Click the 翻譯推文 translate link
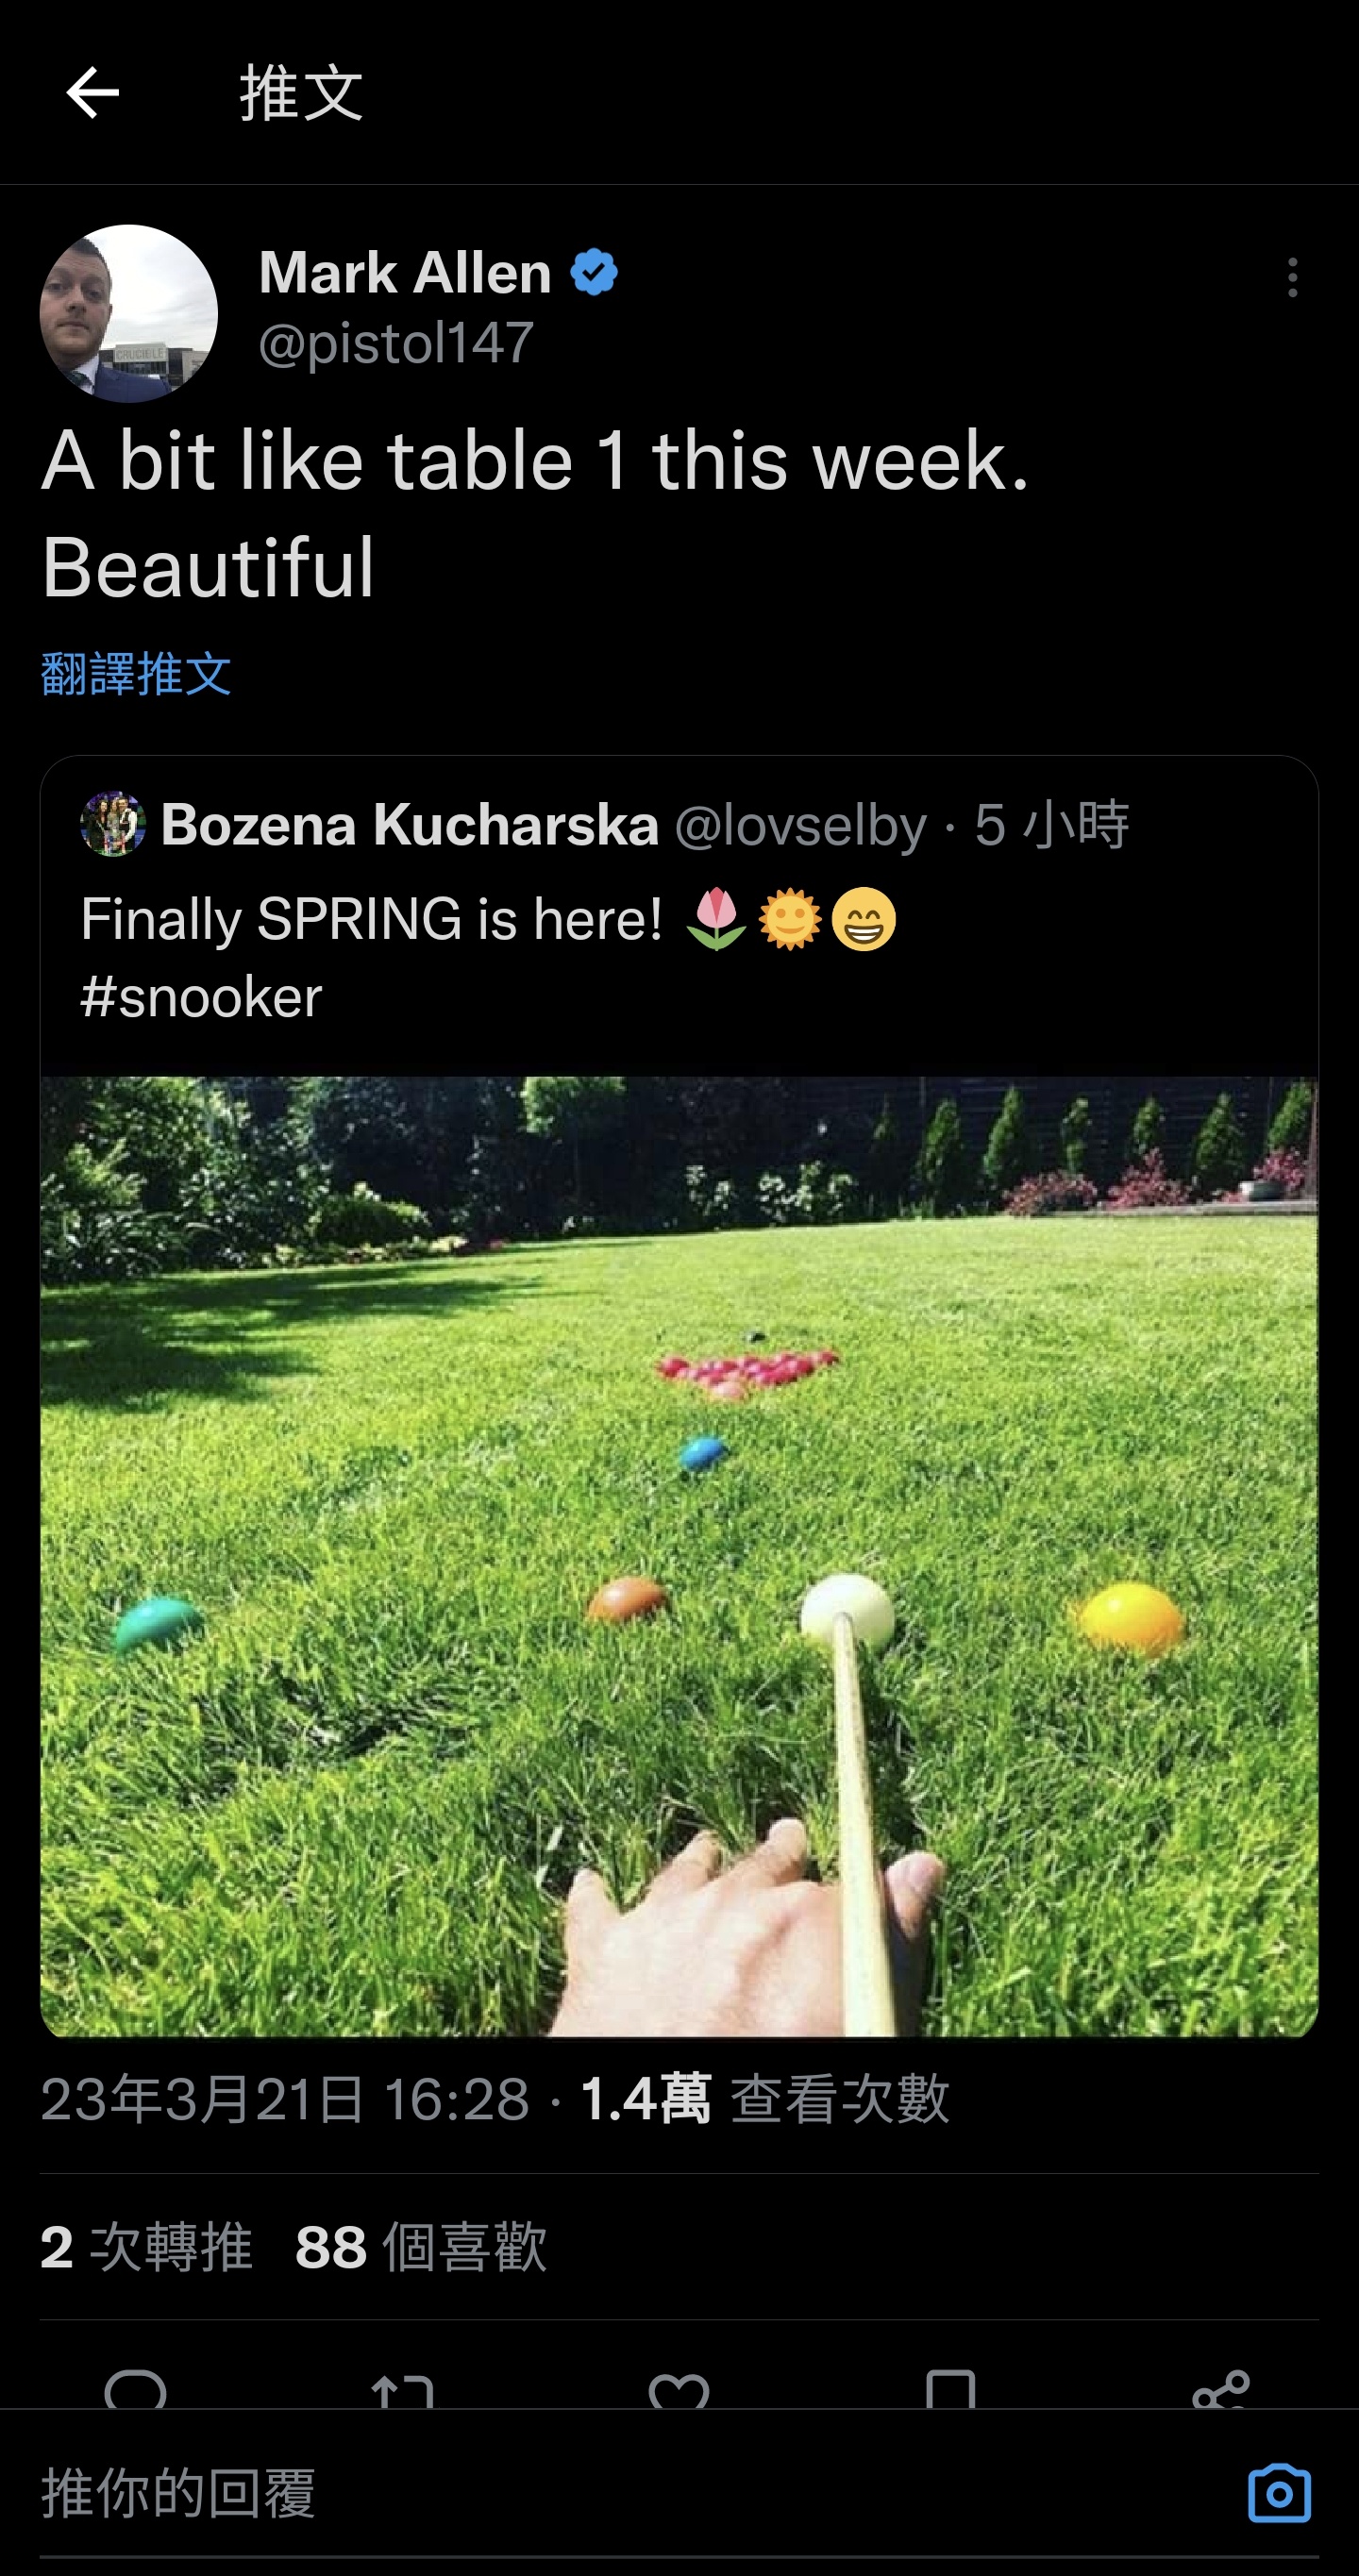This screenshot has height=2576, width=1359. click(x=136, y=673)
